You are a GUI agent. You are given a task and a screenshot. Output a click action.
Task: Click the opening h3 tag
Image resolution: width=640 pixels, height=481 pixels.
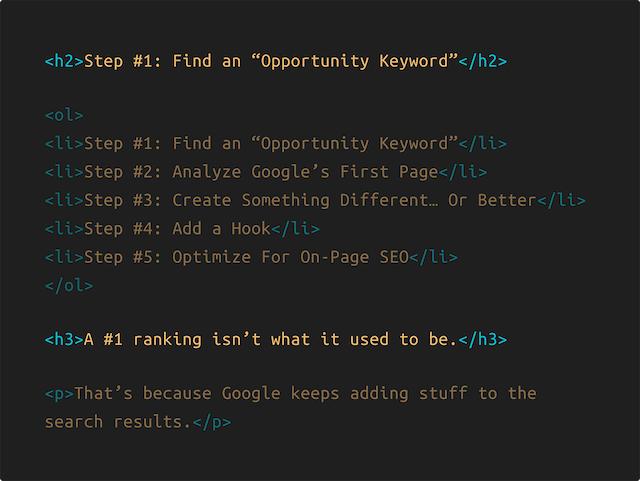pyautogui.click(x=64, y=340)
